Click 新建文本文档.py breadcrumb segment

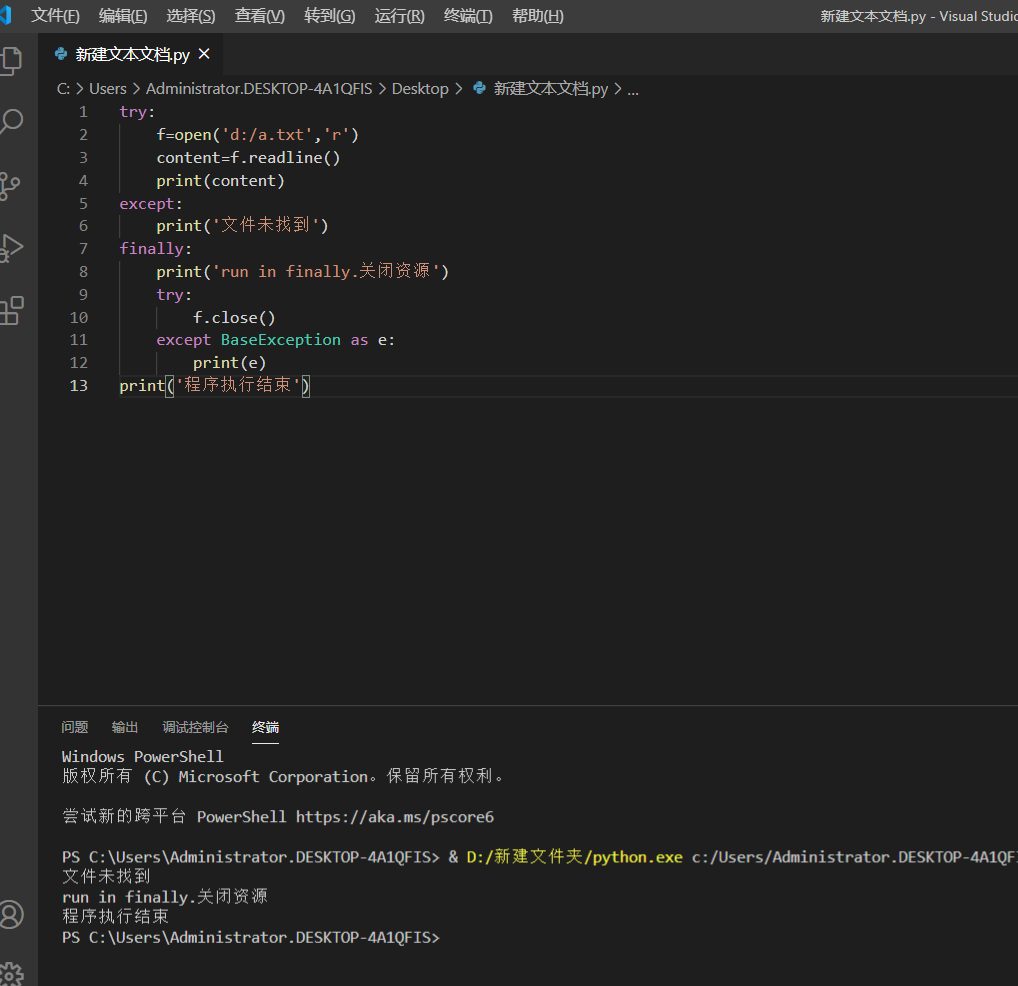[551, 89]
